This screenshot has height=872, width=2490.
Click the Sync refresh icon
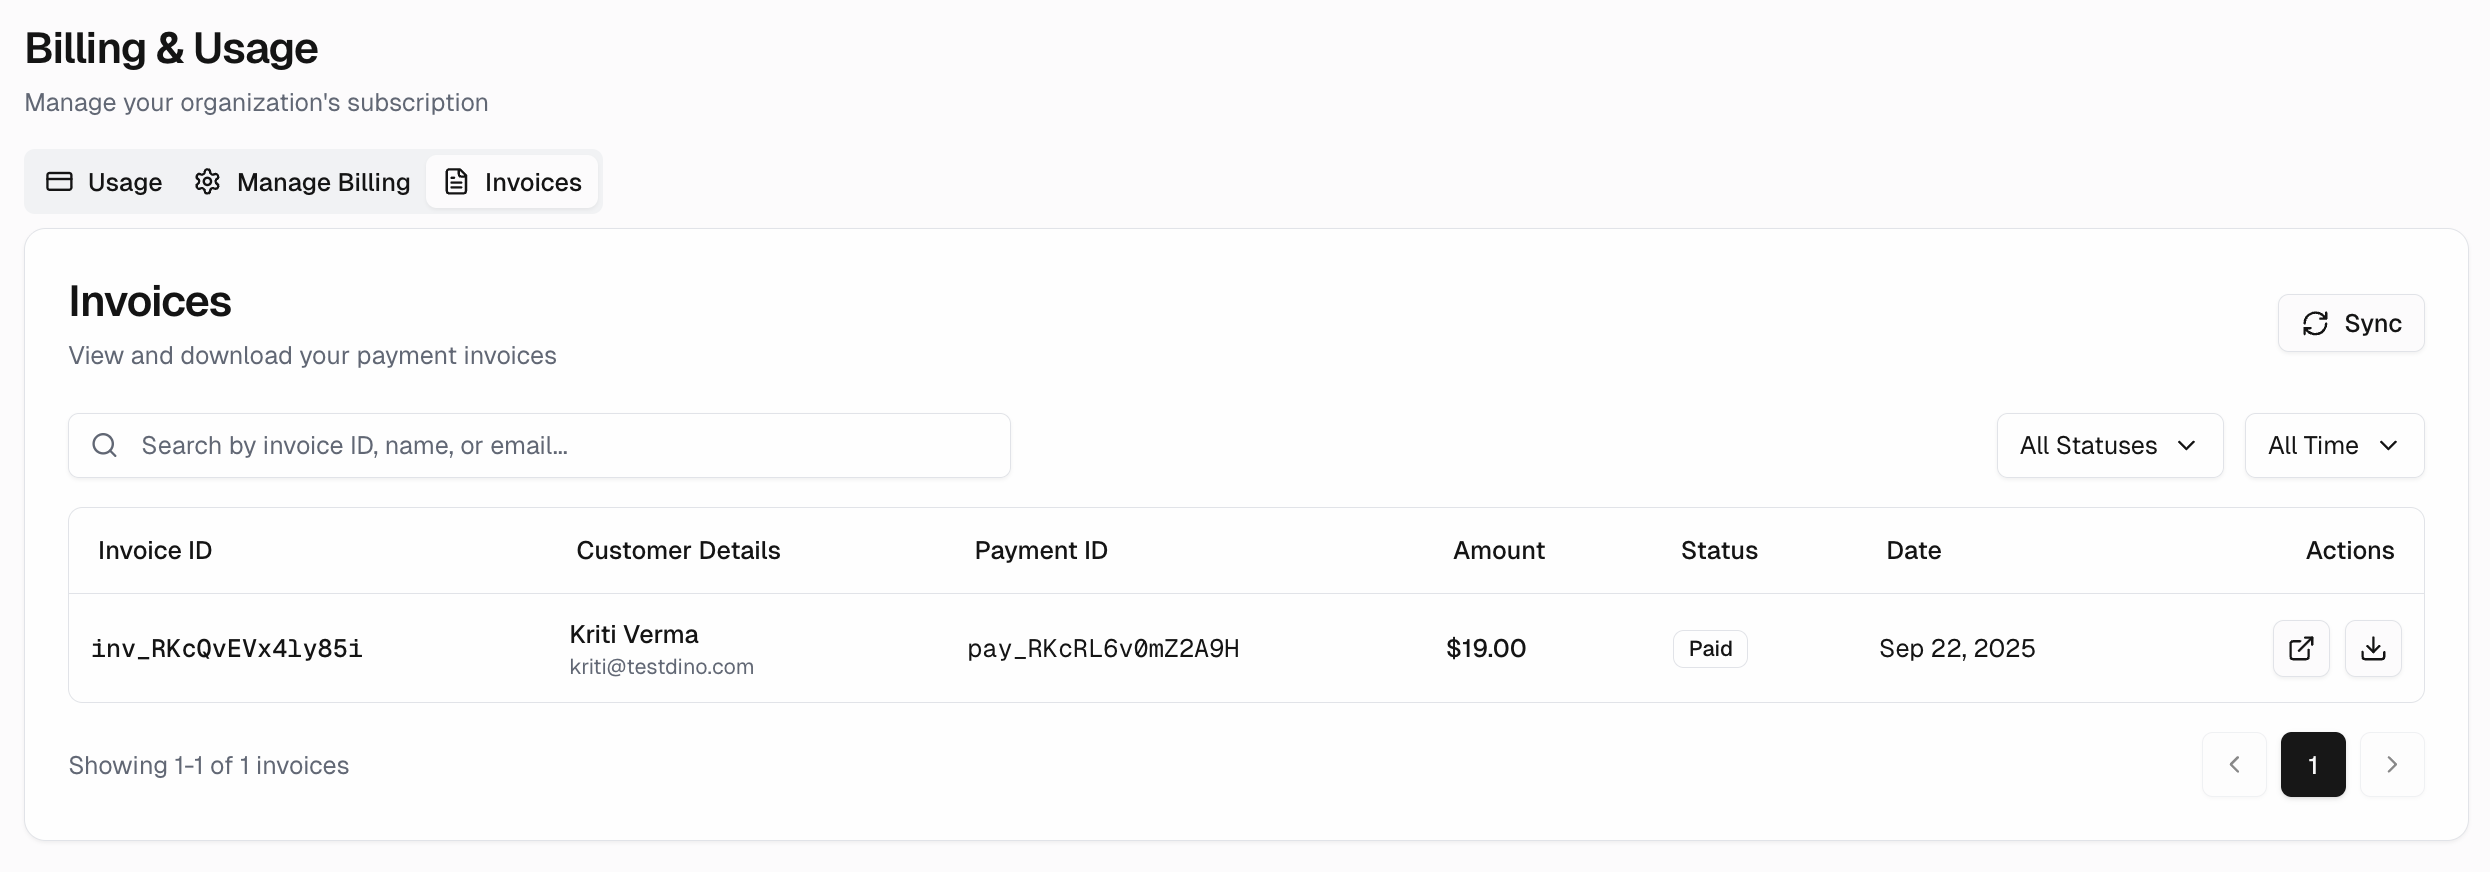(x=2315, y=324)
